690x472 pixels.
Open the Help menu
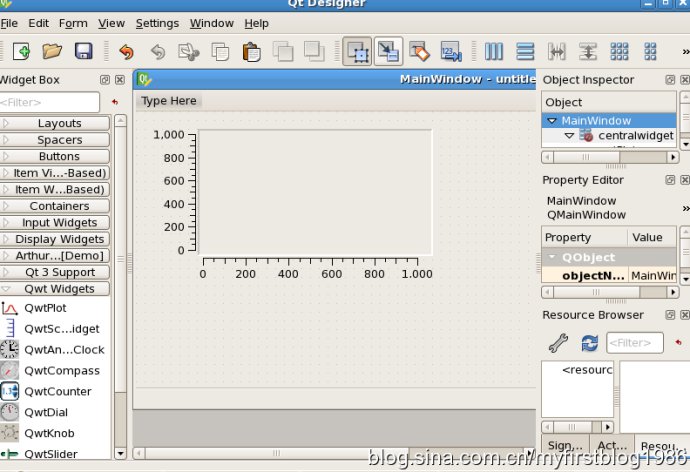[257, 23]
